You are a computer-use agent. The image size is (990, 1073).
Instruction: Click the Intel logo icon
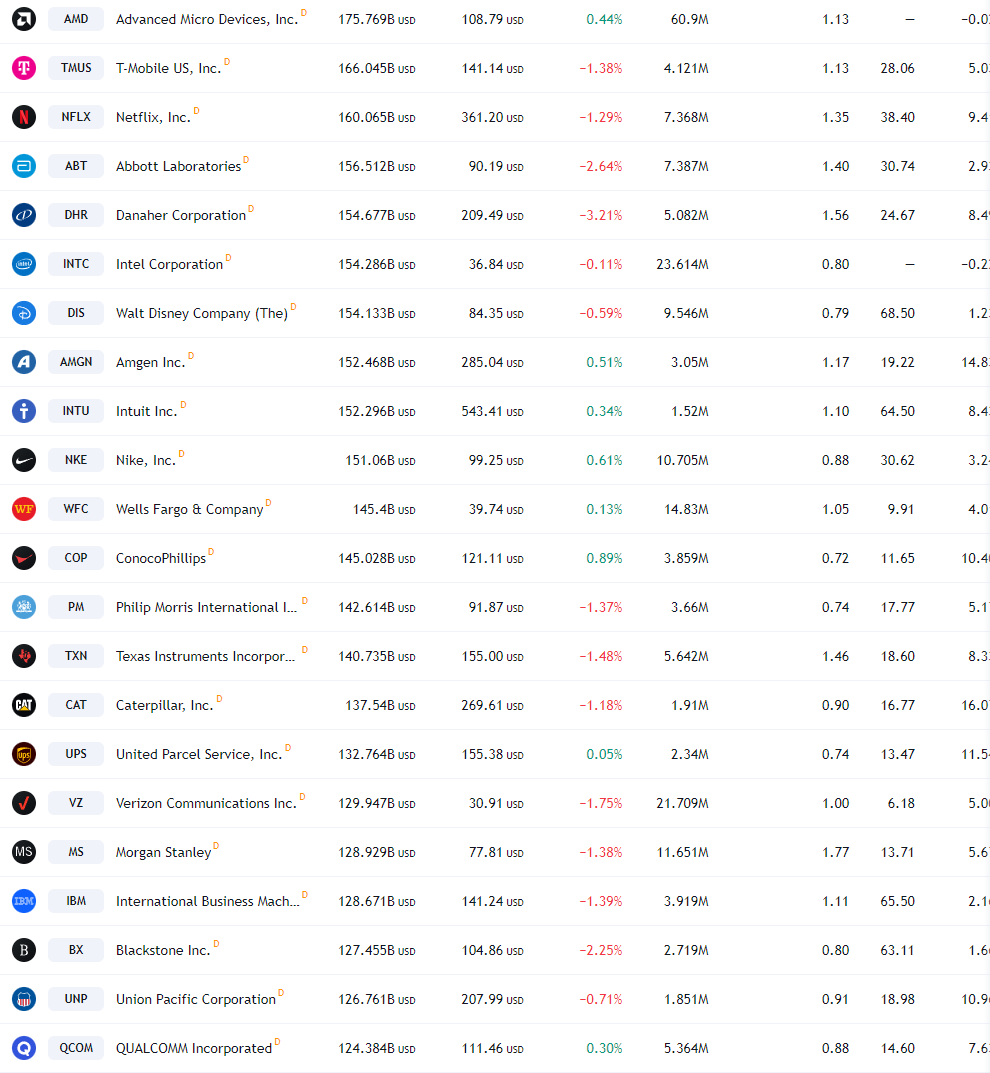click(24, 264)
